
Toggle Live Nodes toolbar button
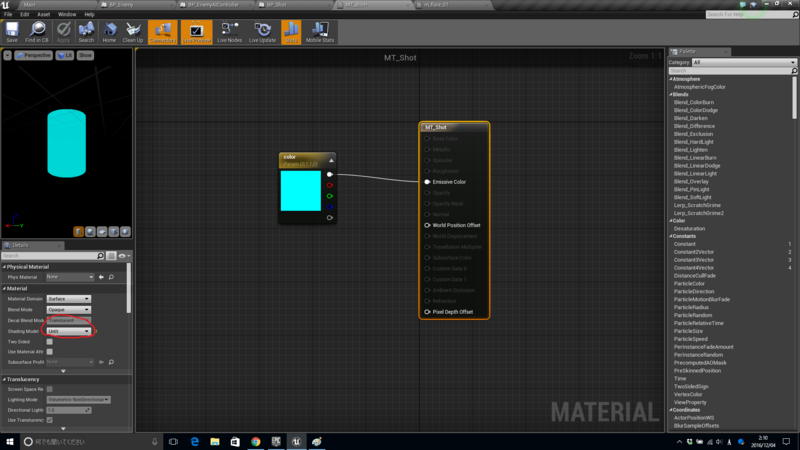point(230,32)
